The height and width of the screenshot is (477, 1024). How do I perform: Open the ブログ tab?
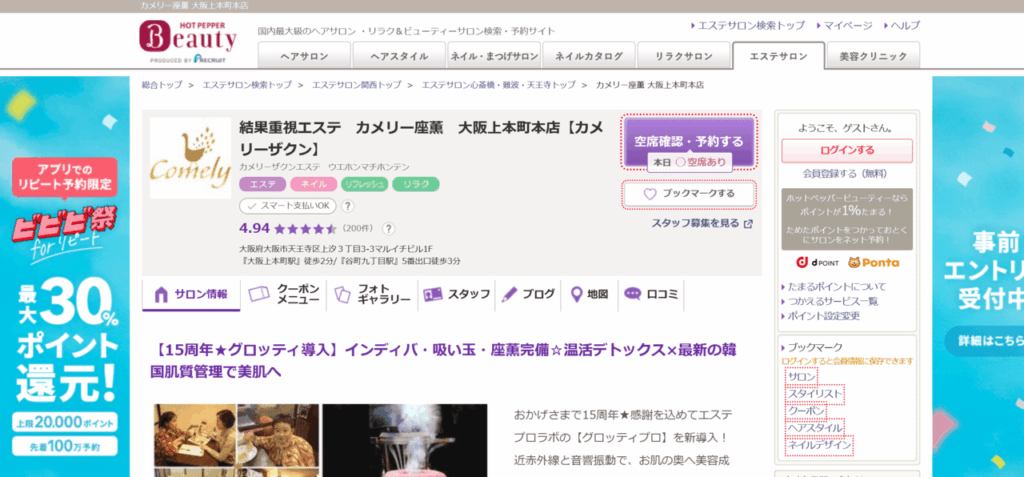[529, 295]
